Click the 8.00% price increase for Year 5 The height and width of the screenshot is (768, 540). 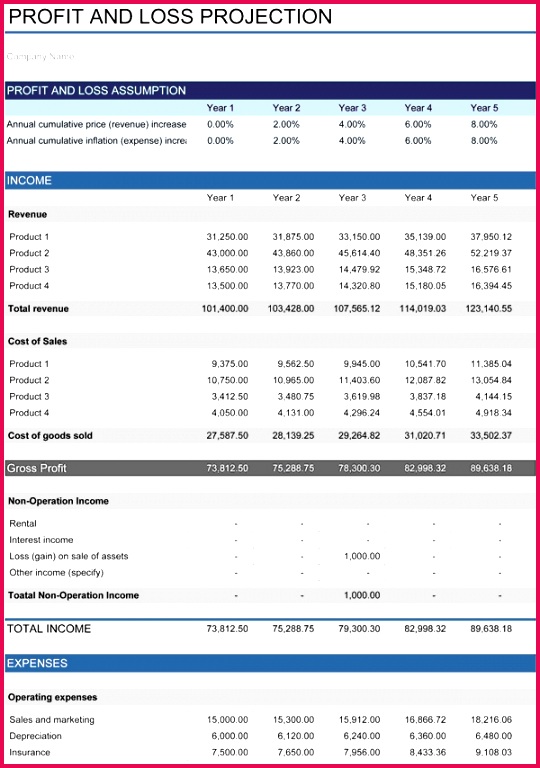click(x=484, y=124)
